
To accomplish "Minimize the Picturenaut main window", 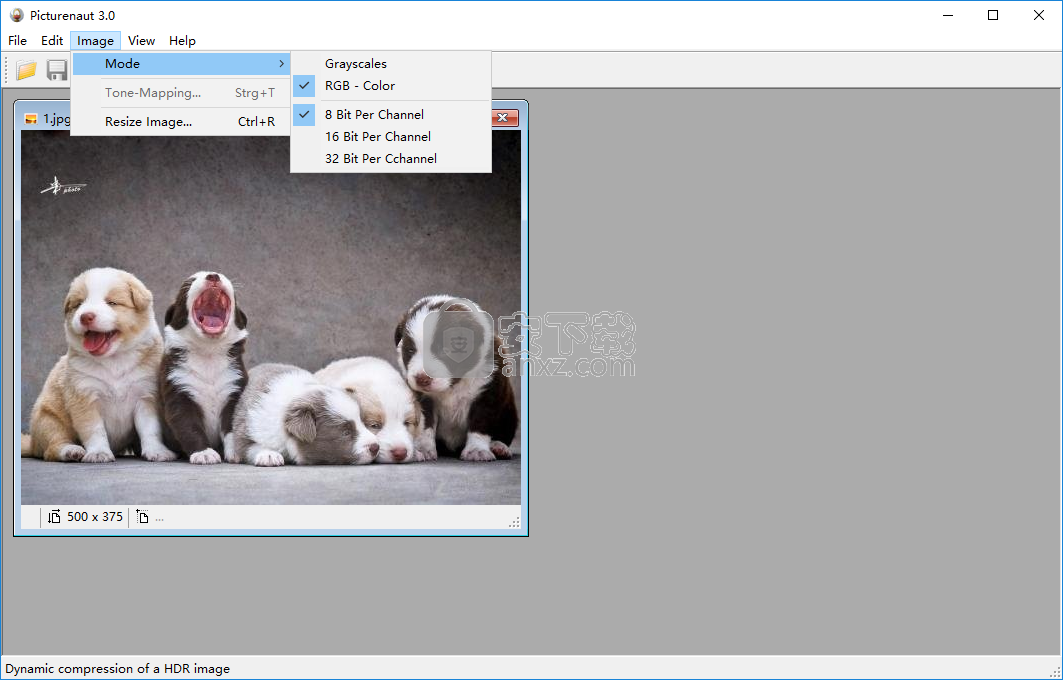I will [x=946, y=15].
